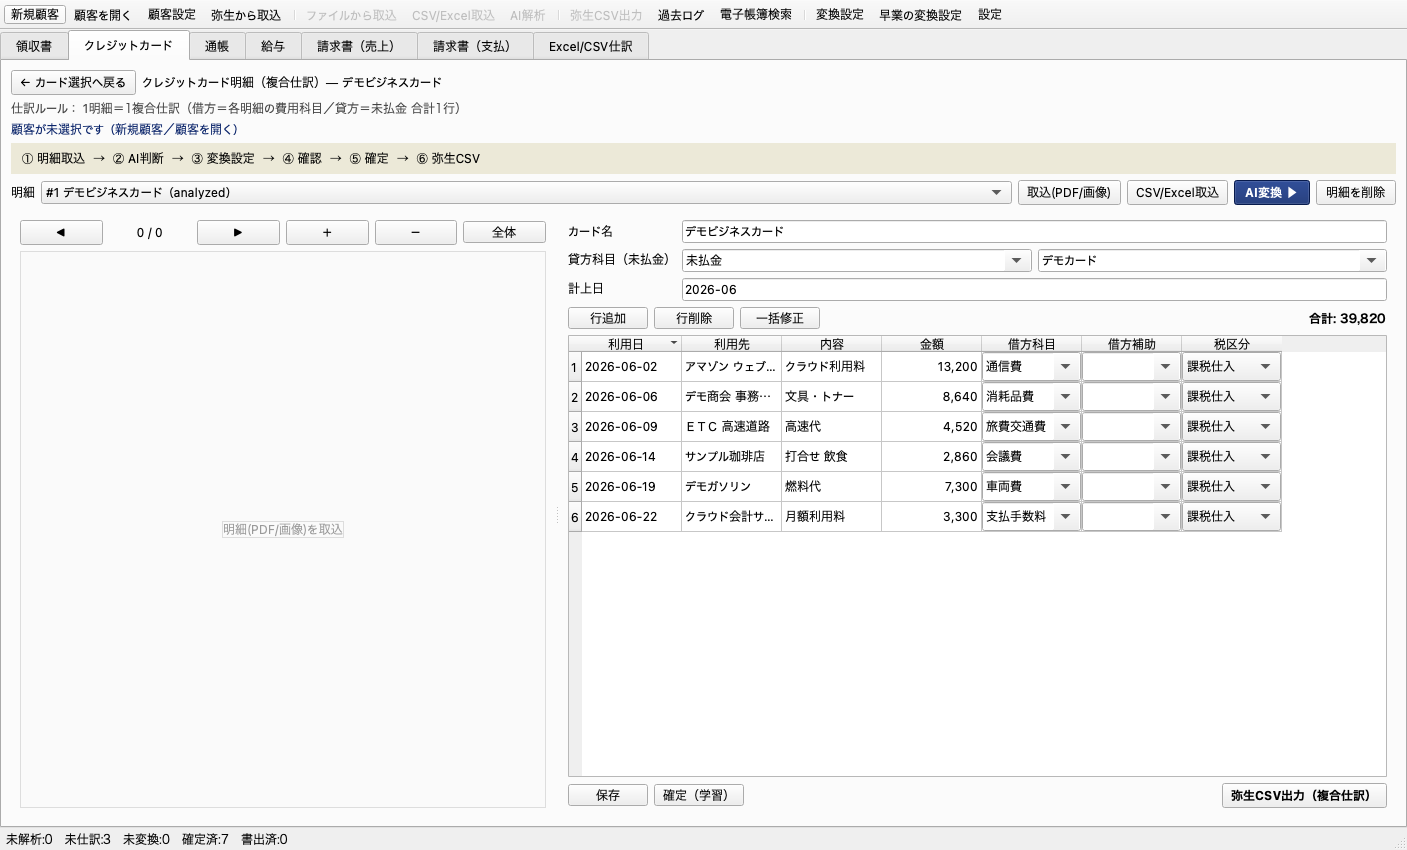Open デモカード sub-account dropdown
This screenshot has width=1407, height=850.
point(1212,260)
